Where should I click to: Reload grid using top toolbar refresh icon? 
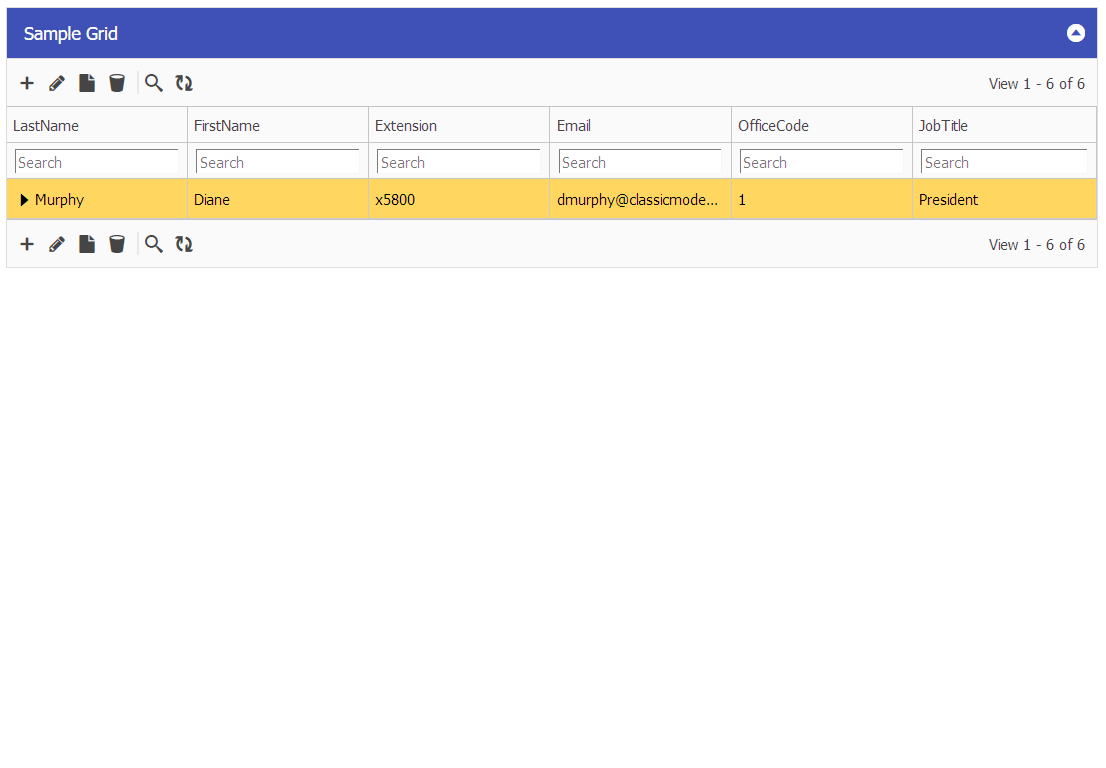[x=184, y=83]
